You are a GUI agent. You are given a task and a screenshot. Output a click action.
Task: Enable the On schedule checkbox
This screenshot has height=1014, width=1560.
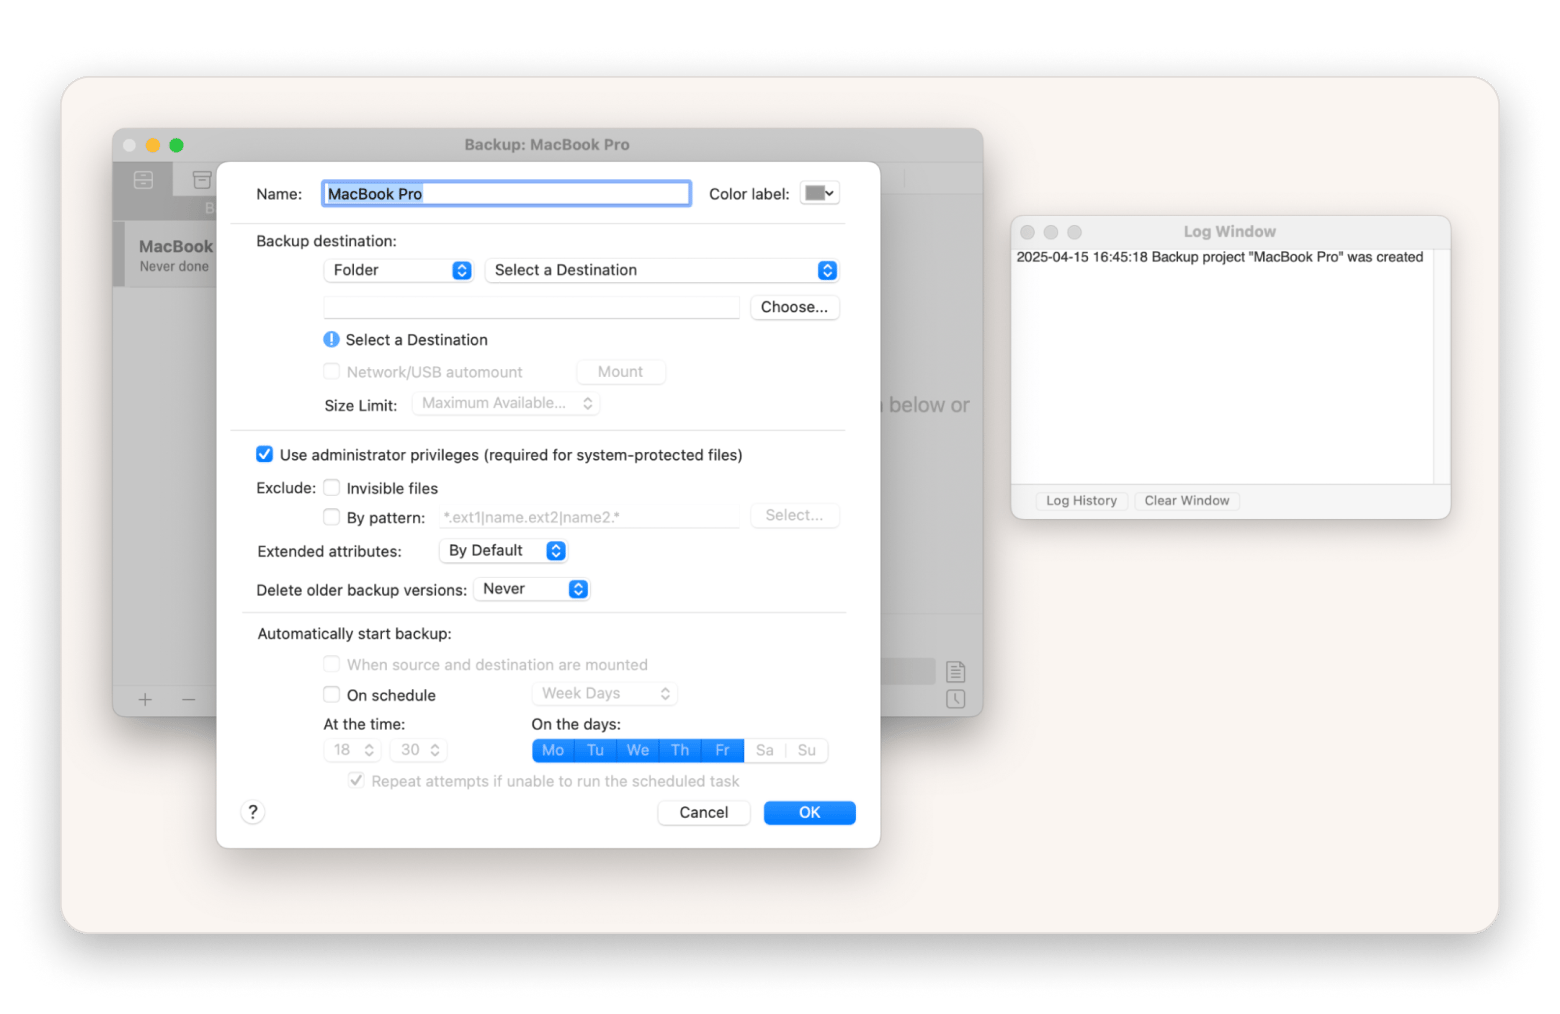pos(332,695)
